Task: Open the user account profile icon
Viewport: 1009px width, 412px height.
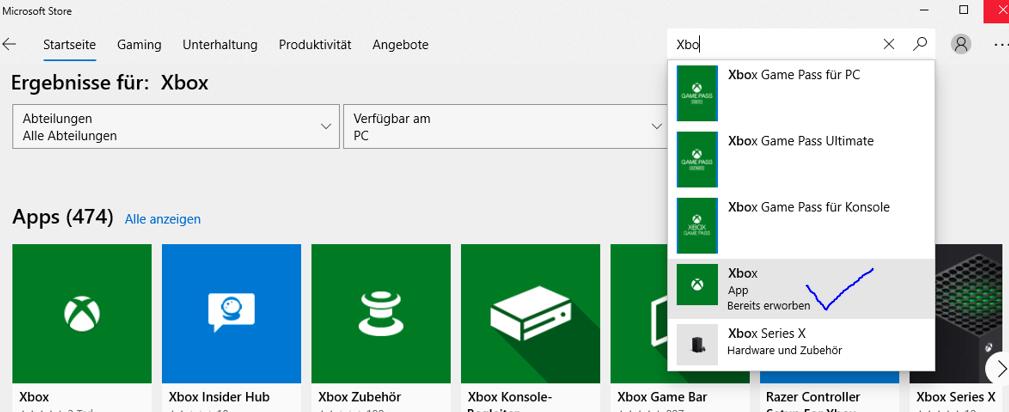Action: point(961,44)
